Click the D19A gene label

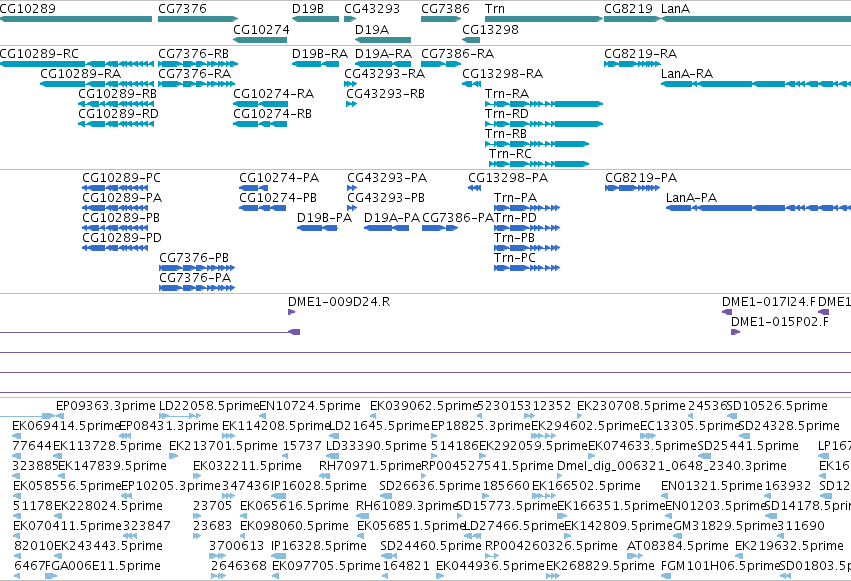pyautogui.click(x=372, y=29)
